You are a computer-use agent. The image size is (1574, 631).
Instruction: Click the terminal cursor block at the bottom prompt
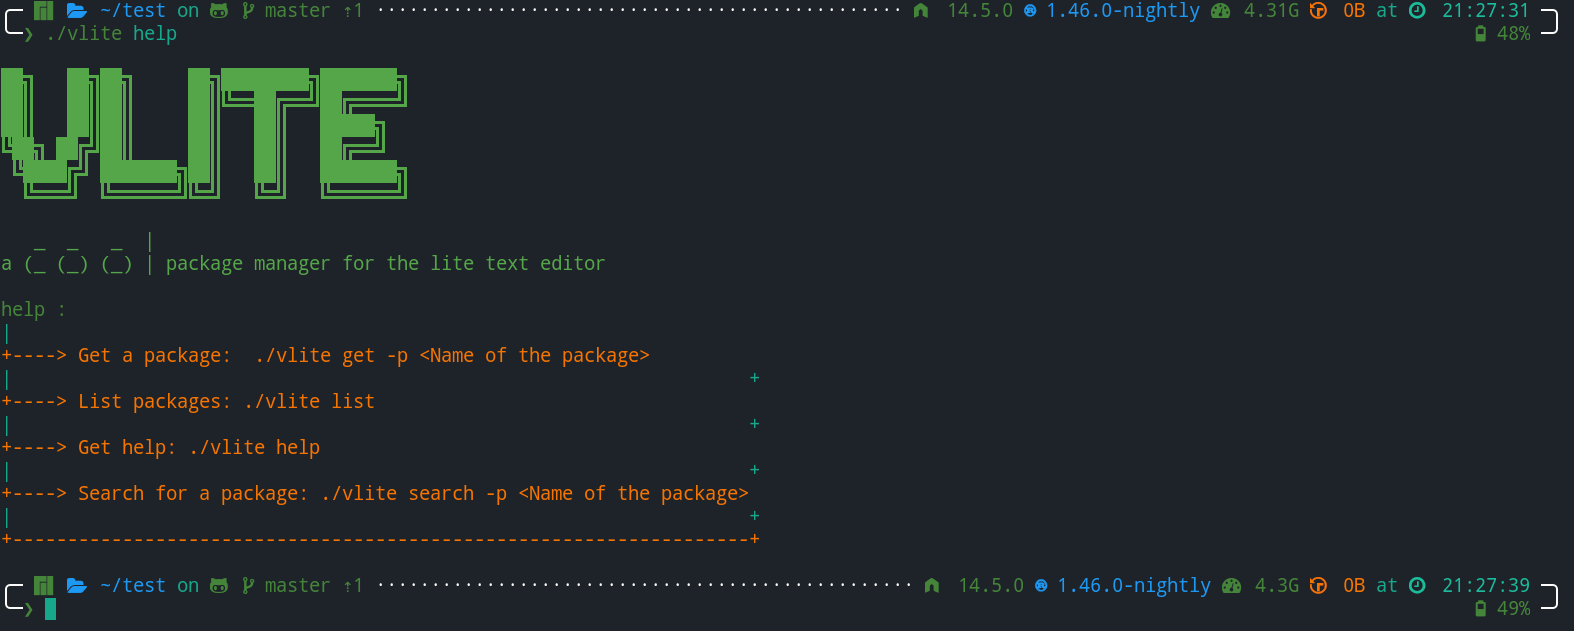(51, 609)
